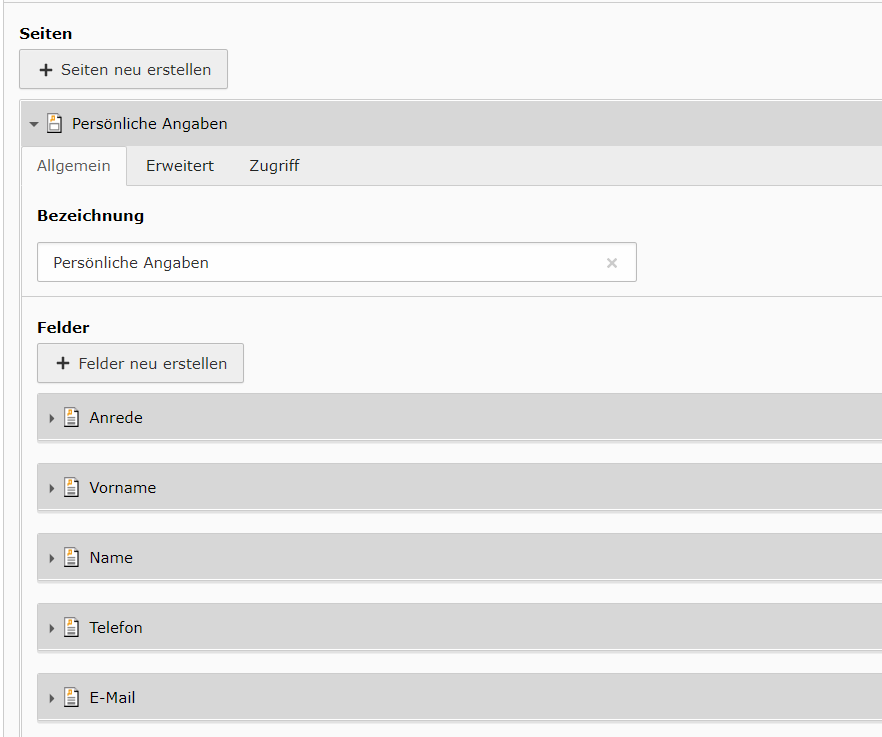882x737 pixels.
Task: Expand the Name field arrow
Action: [51, 558]
